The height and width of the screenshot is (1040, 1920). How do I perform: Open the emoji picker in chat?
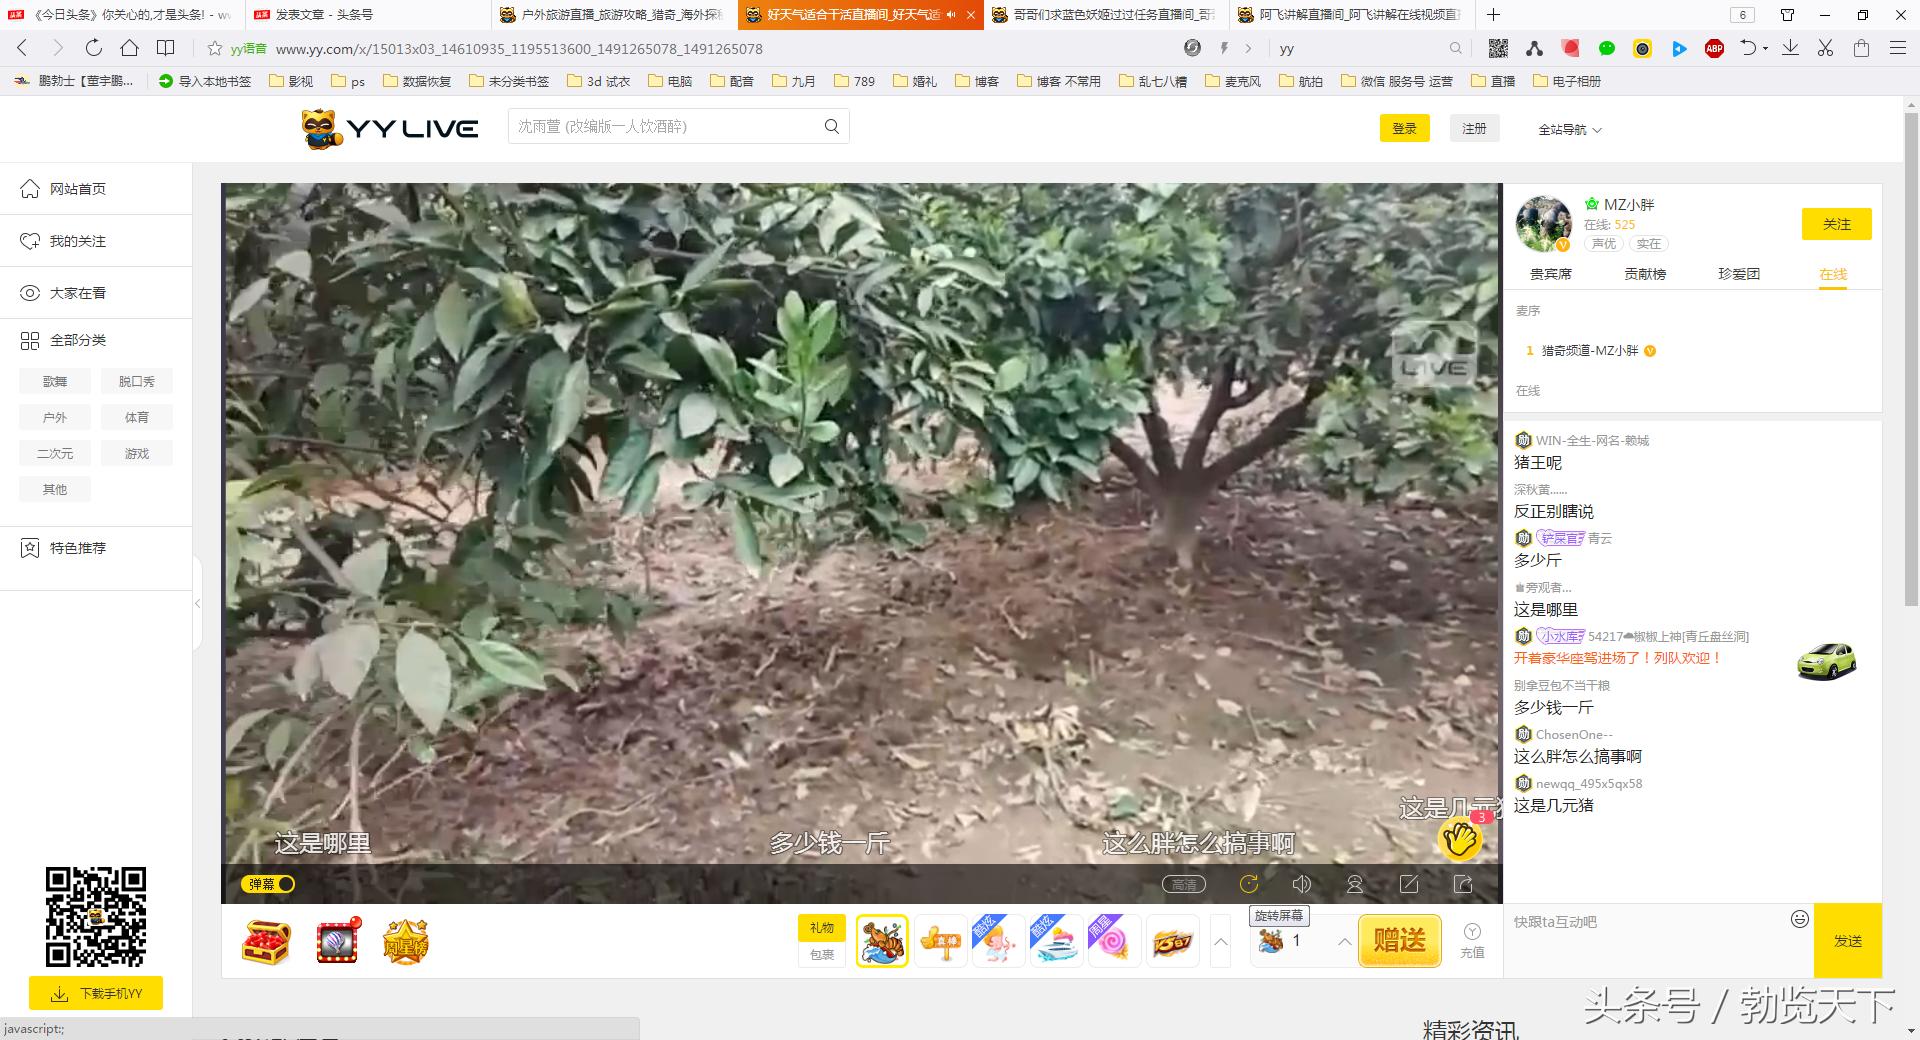click(1799, 919)
